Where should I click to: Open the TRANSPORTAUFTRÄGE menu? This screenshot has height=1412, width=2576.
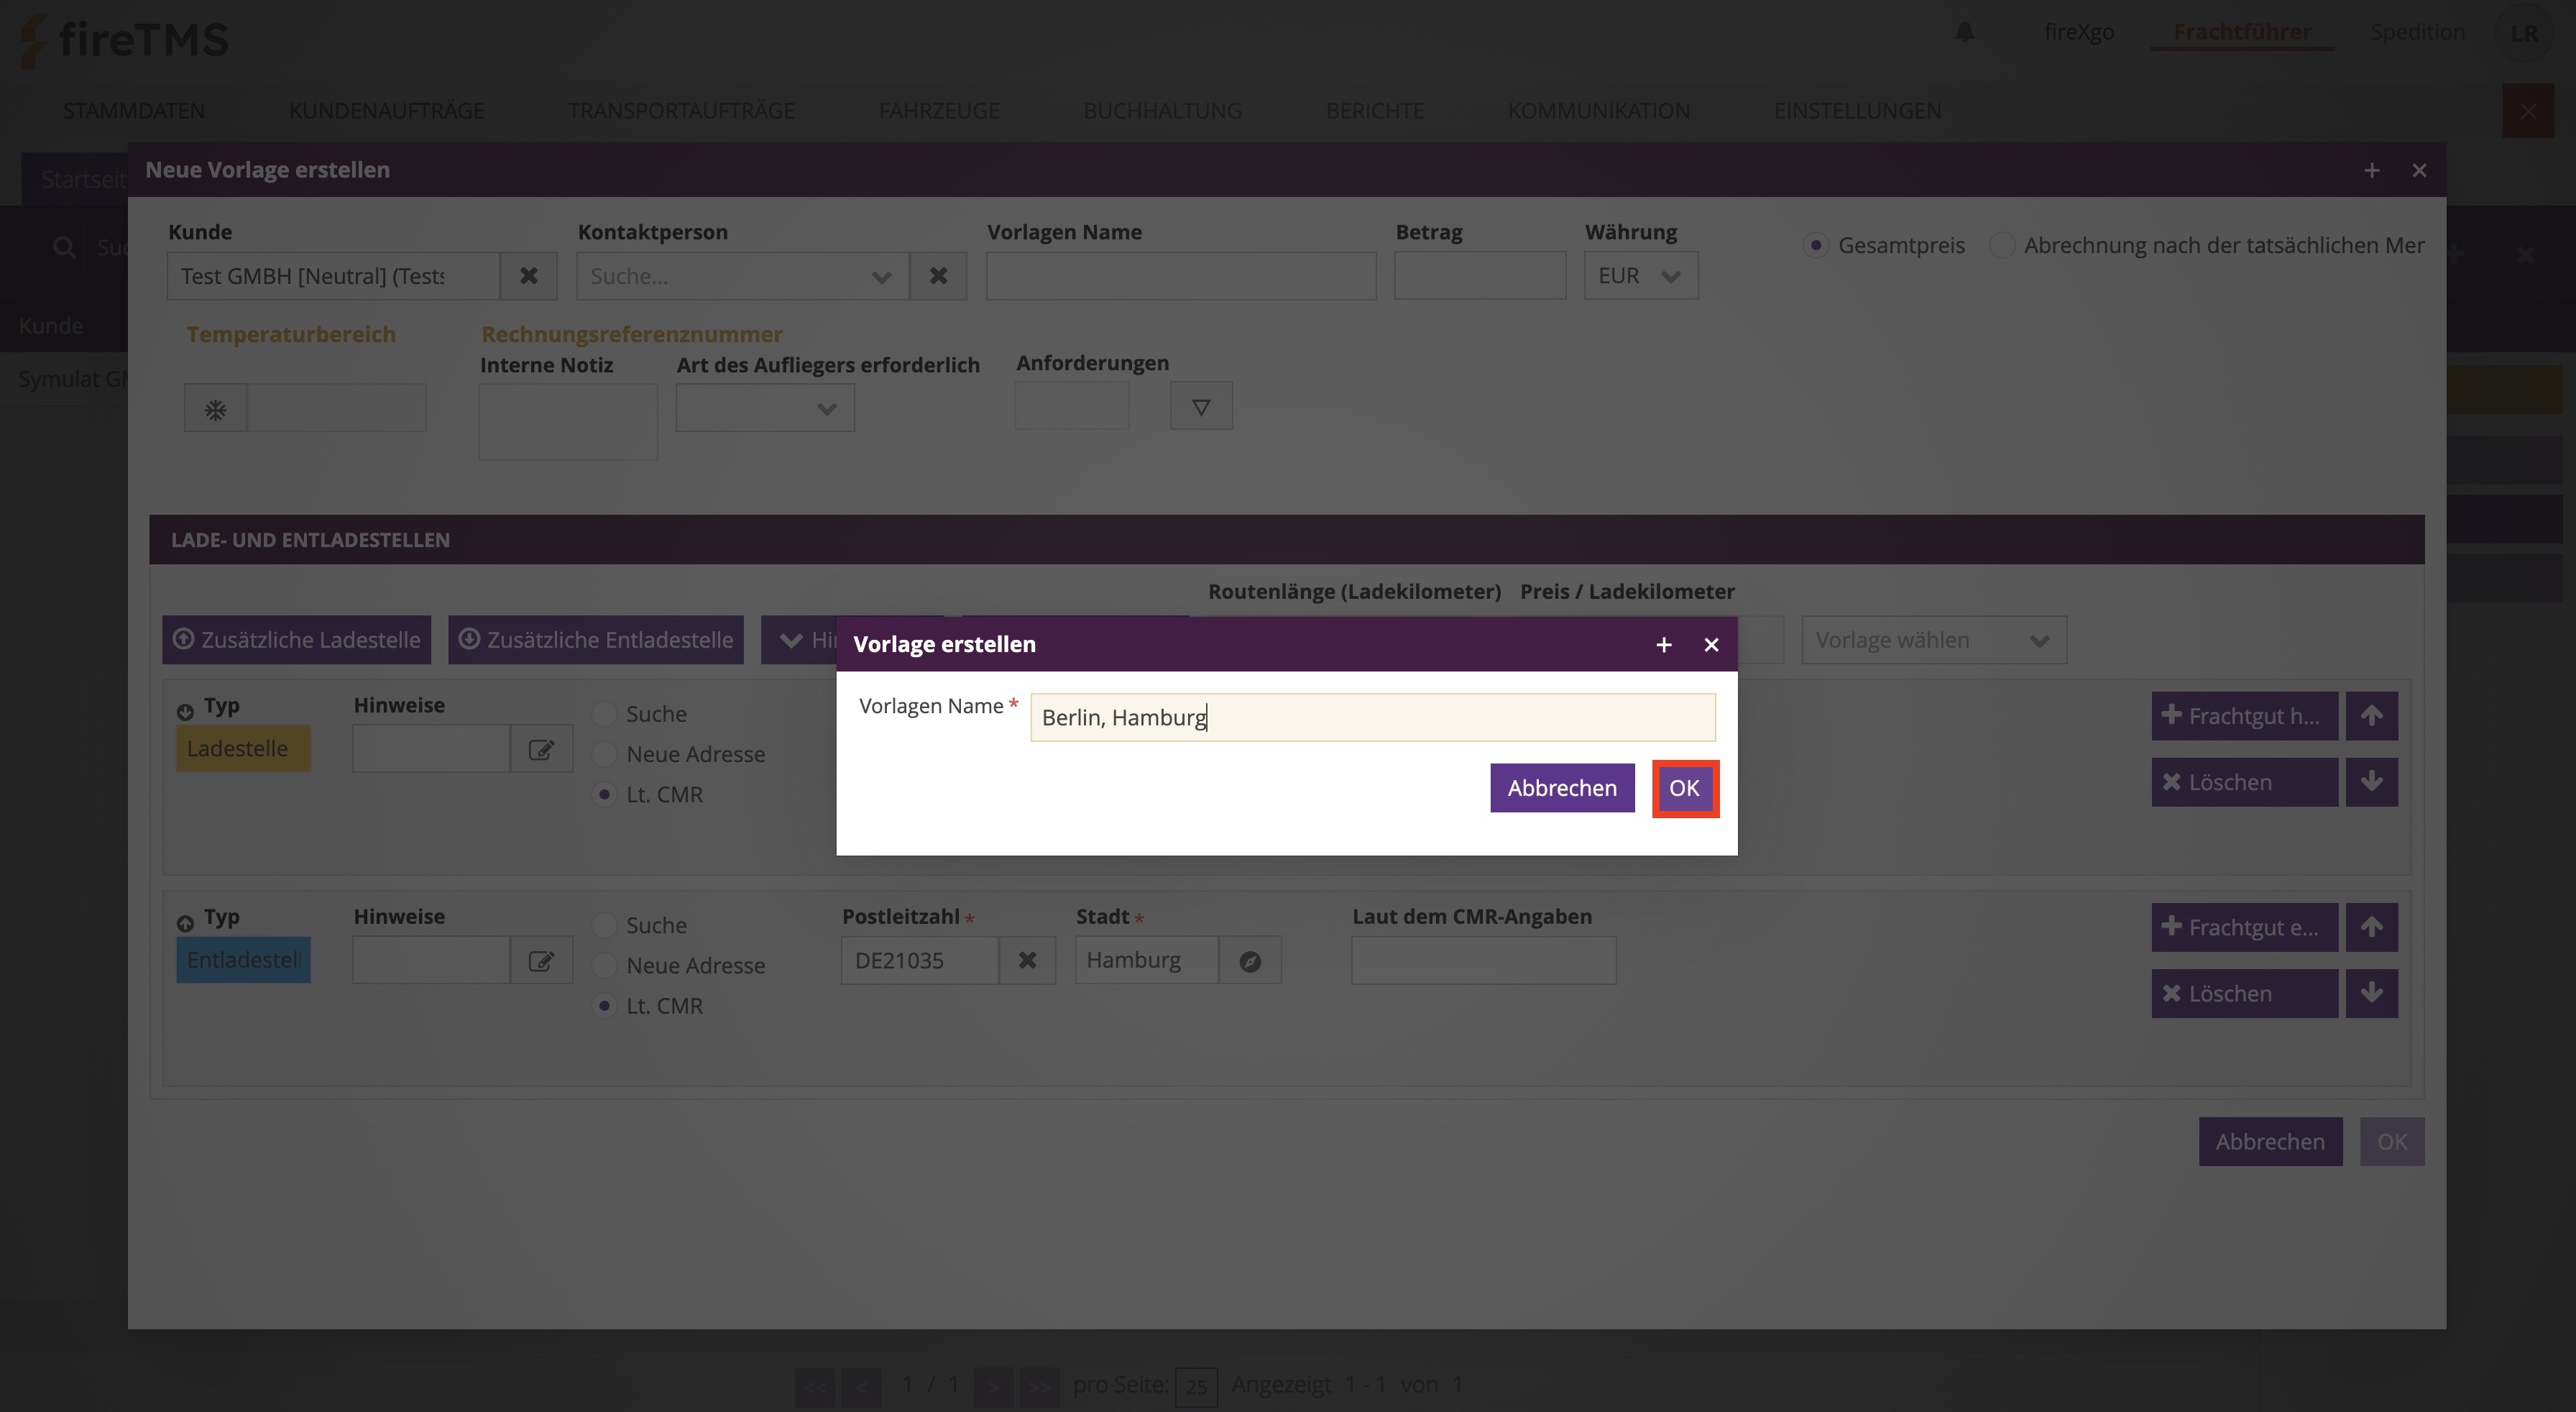pyautogui.click(x=682, y=111)
